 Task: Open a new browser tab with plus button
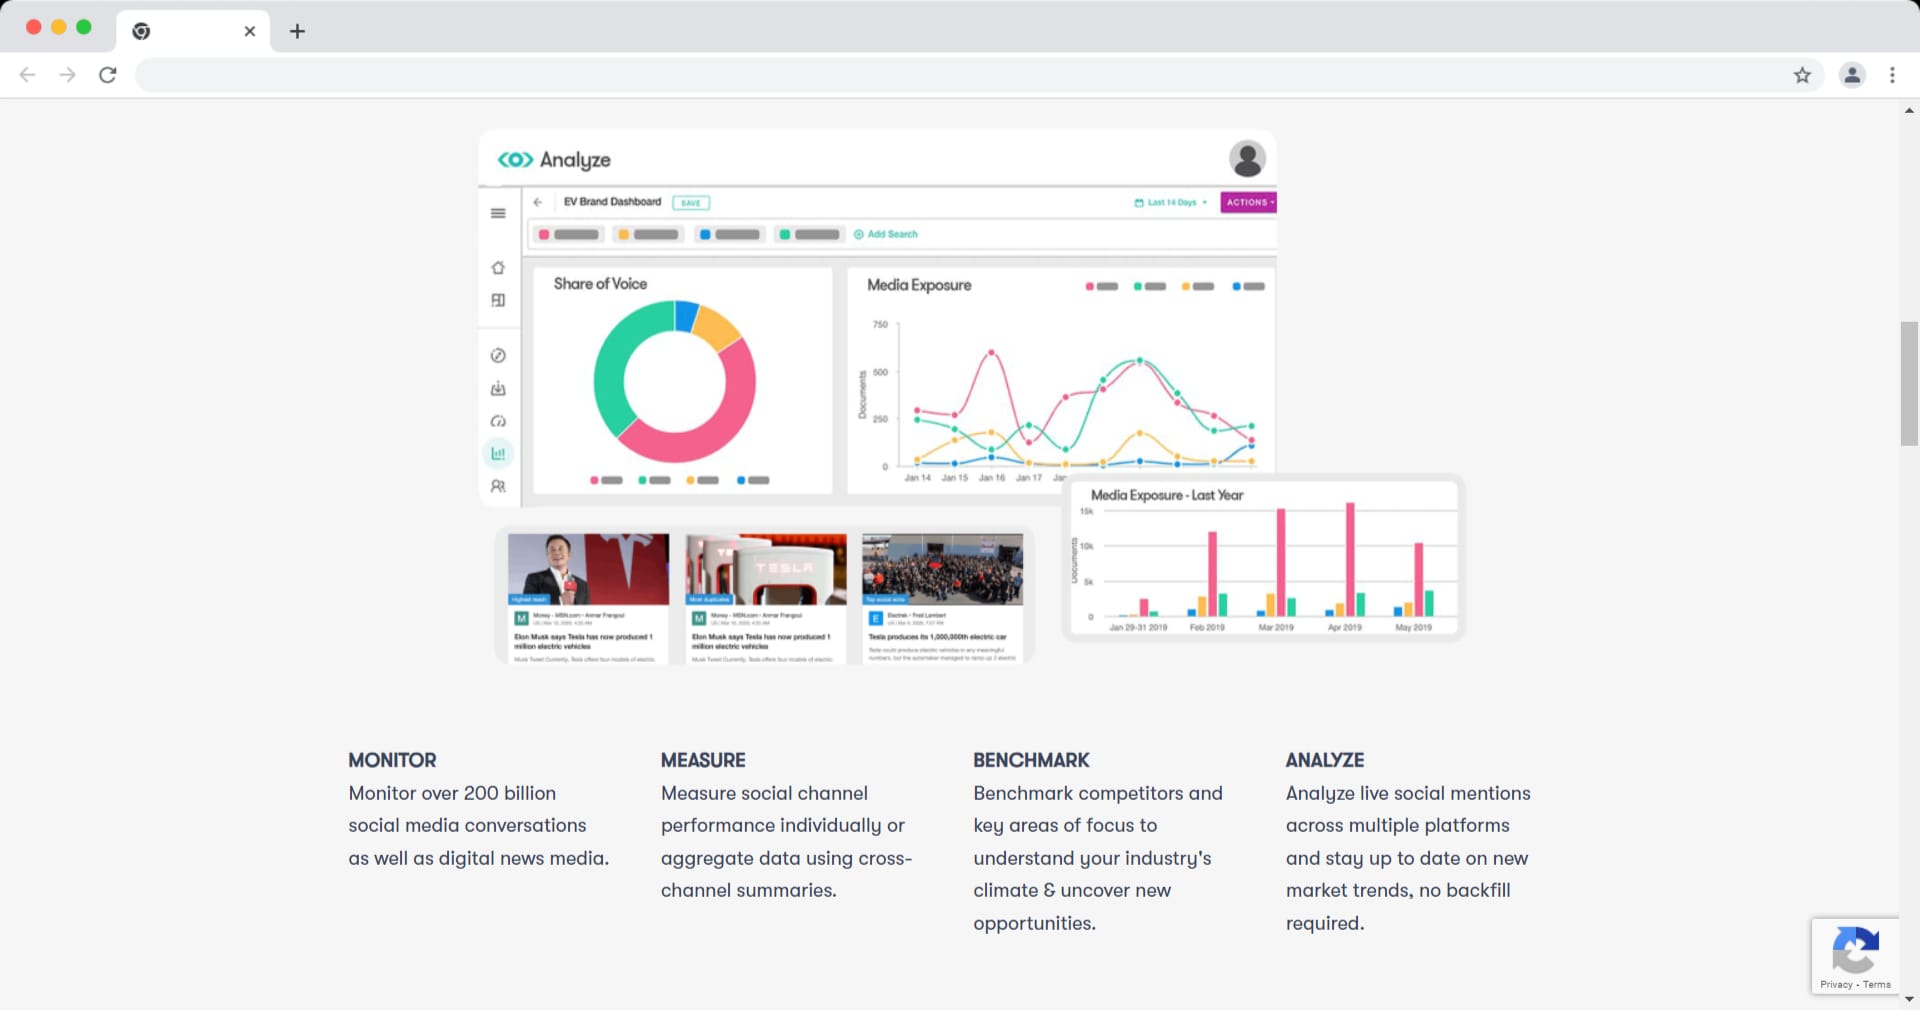[x=297, y=31]
